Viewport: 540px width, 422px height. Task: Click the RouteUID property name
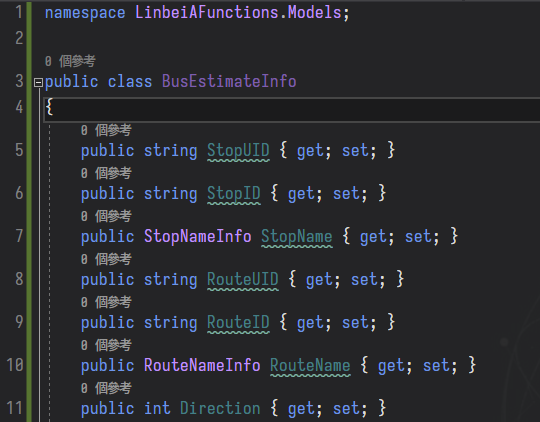[x=243, y=279]
